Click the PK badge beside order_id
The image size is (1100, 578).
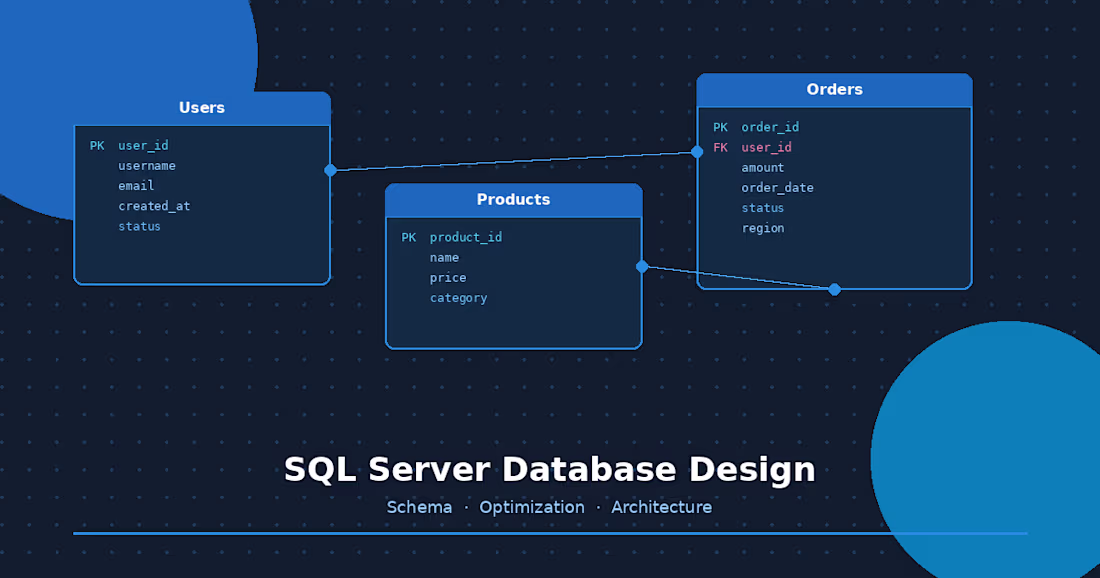point(720,127)
